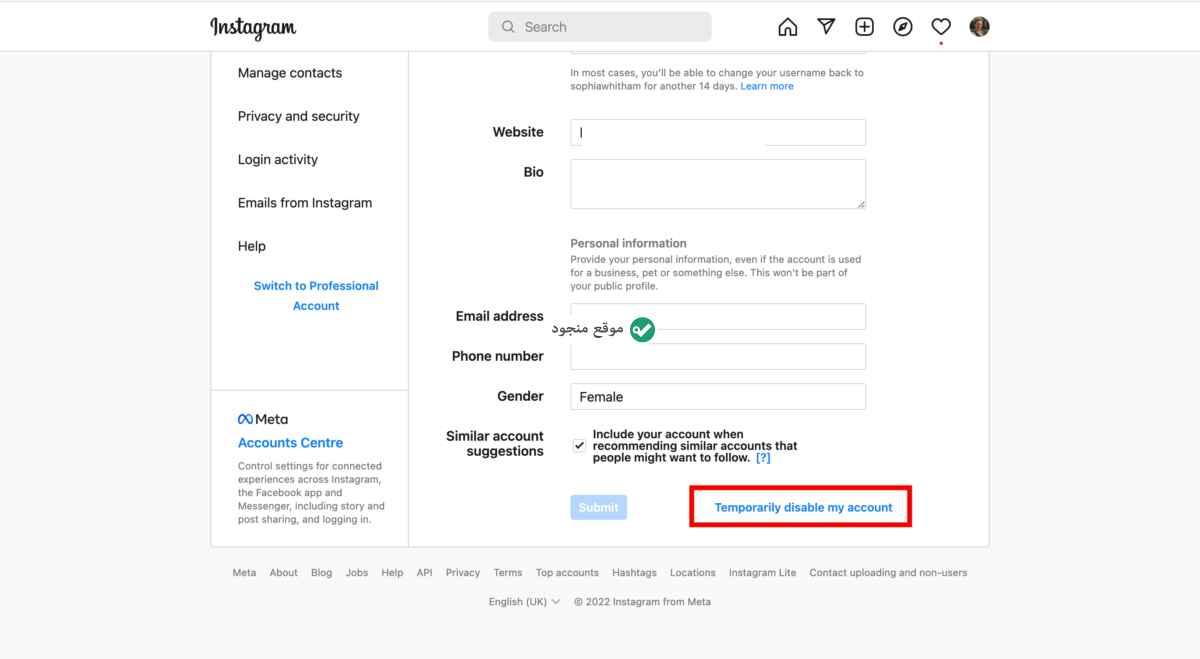
Task: Click the similar accounts [?] help link
Action: [x=763, y=458]
